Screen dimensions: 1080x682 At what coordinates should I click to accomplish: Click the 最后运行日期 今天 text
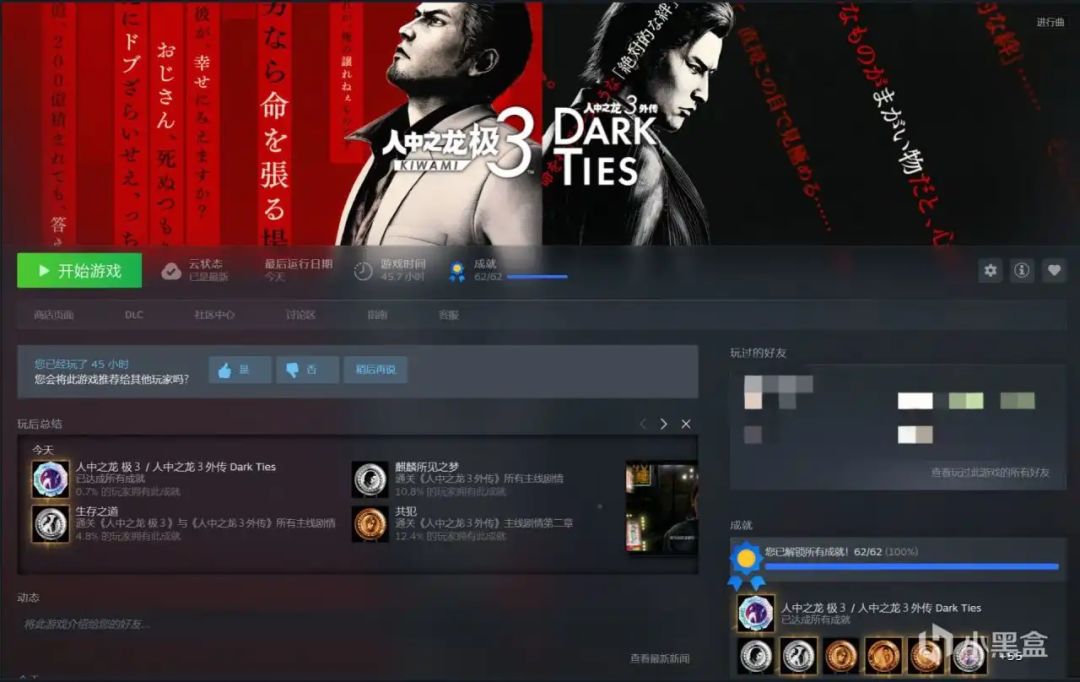click(298, 270)
